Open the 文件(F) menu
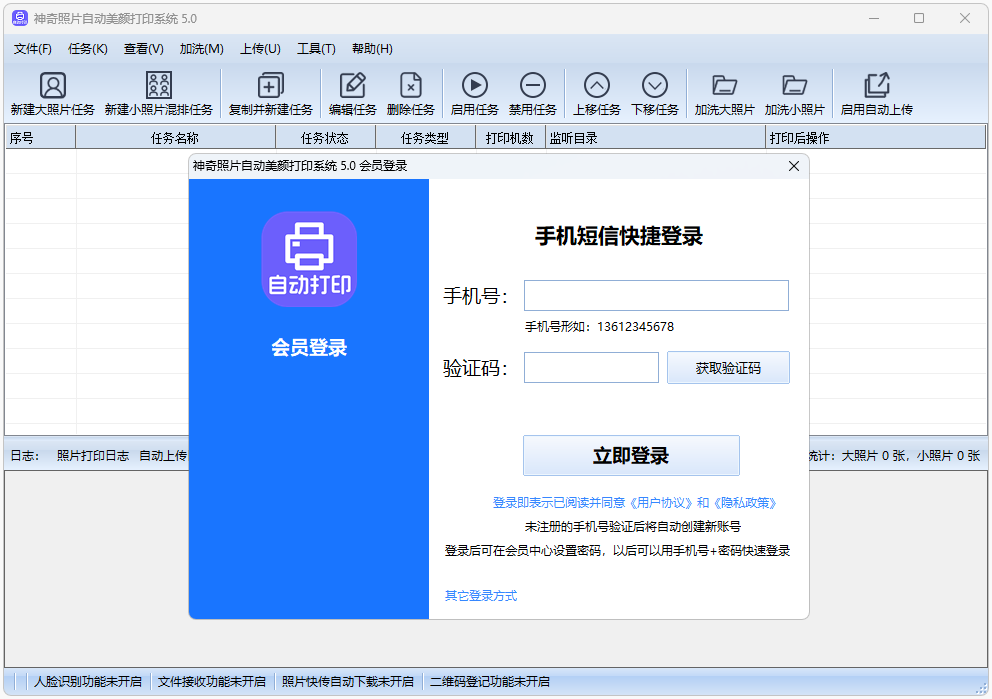This screenshot has height=699, width=992. 31,48
